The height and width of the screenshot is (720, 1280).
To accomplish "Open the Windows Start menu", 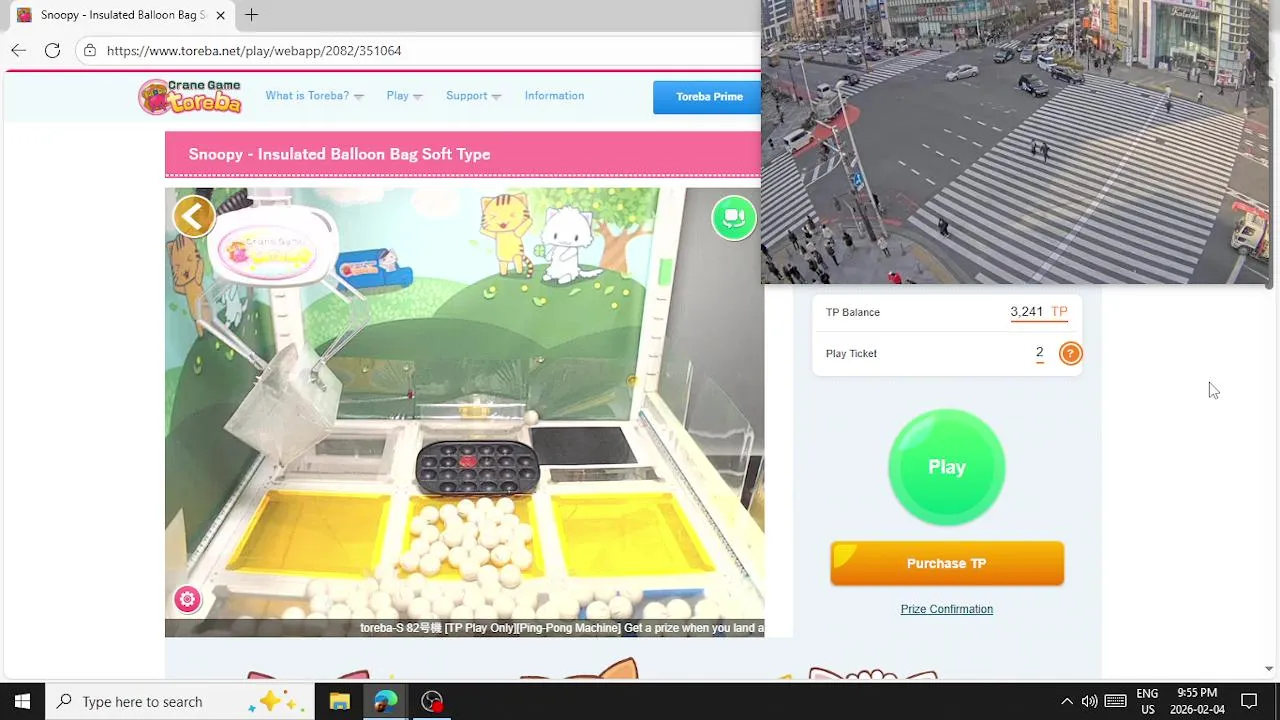I will 22,701.
